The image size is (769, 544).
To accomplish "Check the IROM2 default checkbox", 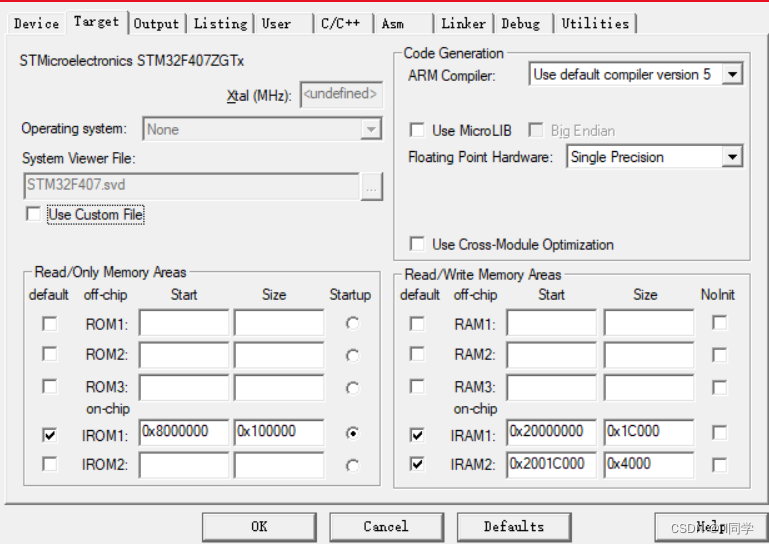I will pyautogui.click(x=50, y=464).
